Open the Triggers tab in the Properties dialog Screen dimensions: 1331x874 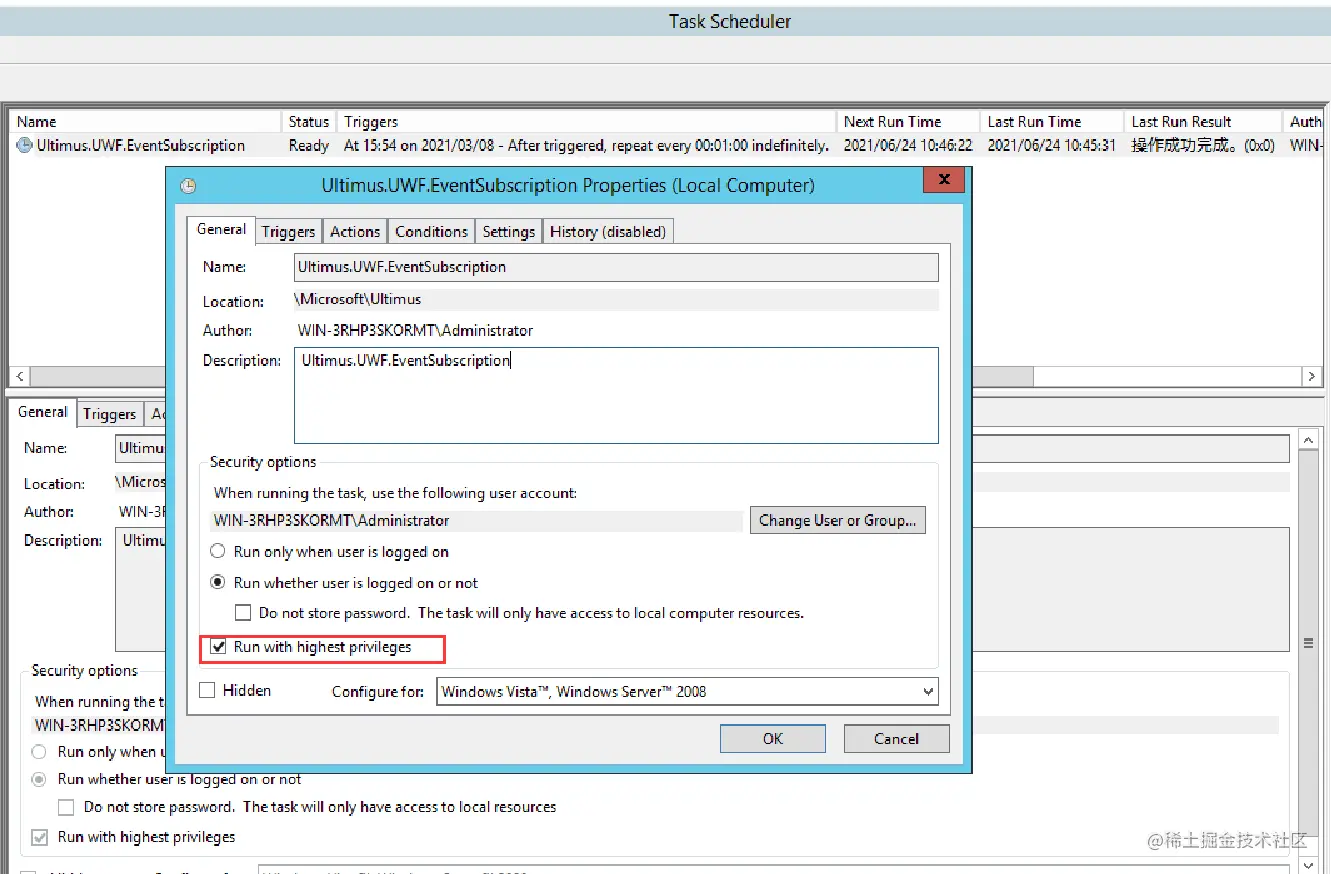coord(288,231)
